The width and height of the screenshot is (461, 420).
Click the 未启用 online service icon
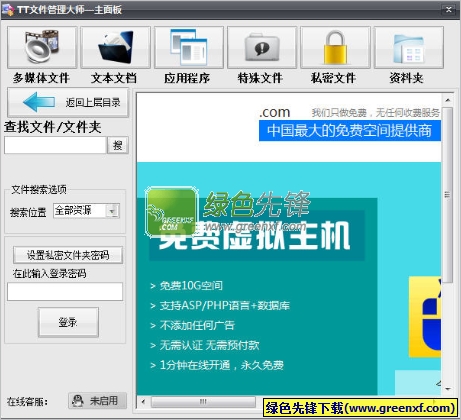(97, 400)
